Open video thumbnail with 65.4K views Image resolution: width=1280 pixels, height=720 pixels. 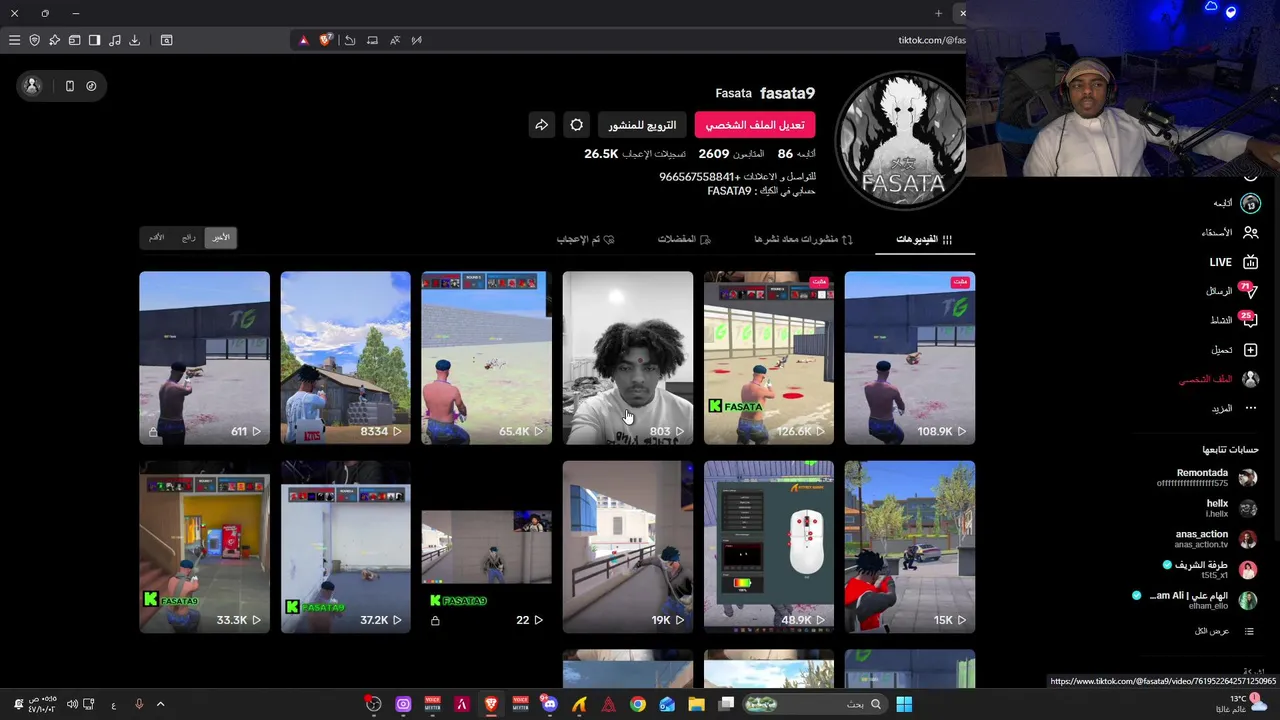click(486, 358)
